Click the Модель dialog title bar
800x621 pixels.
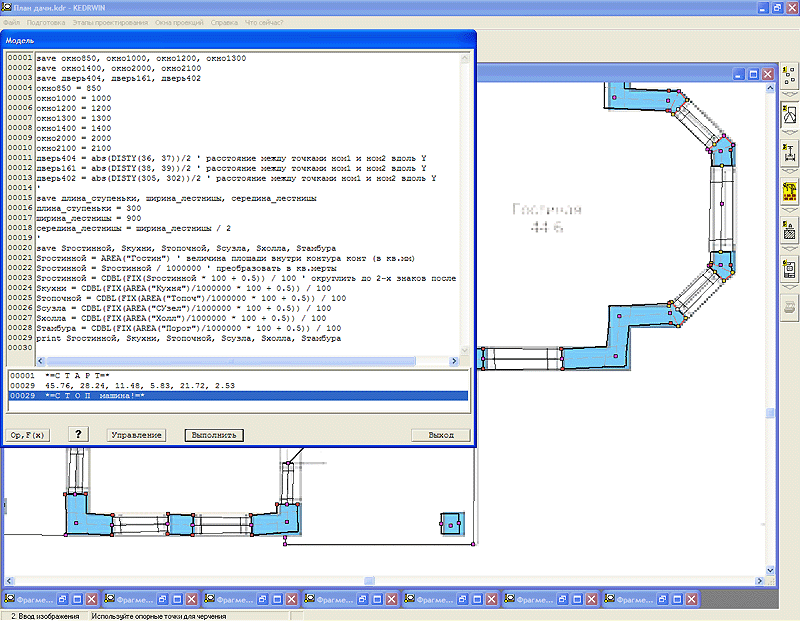click(238, 40)
